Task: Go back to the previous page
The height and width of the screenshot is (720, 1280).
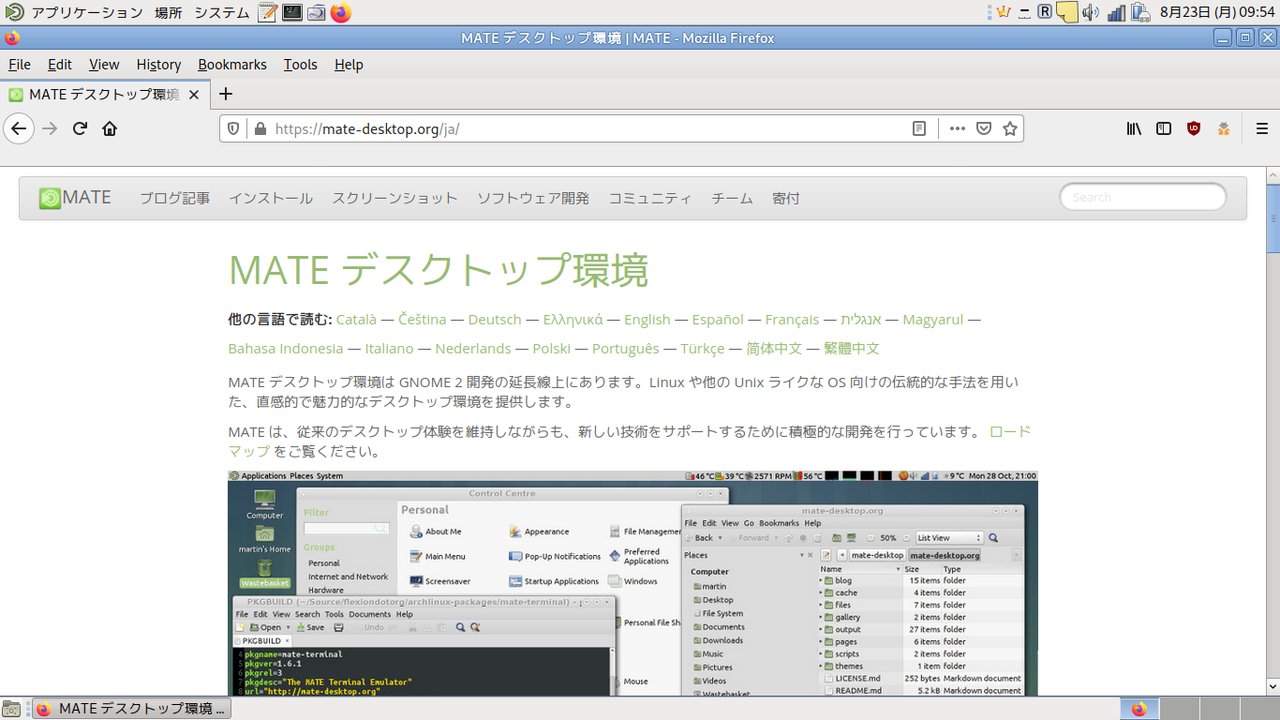Action: pos(18,128)
